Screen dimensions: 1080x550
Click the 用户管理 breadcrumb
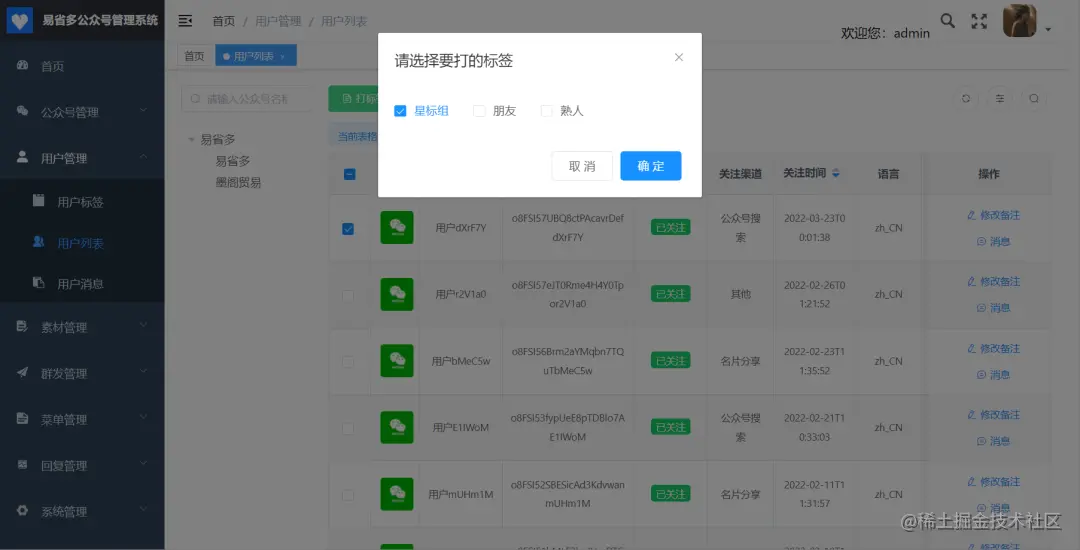[278, 21]
